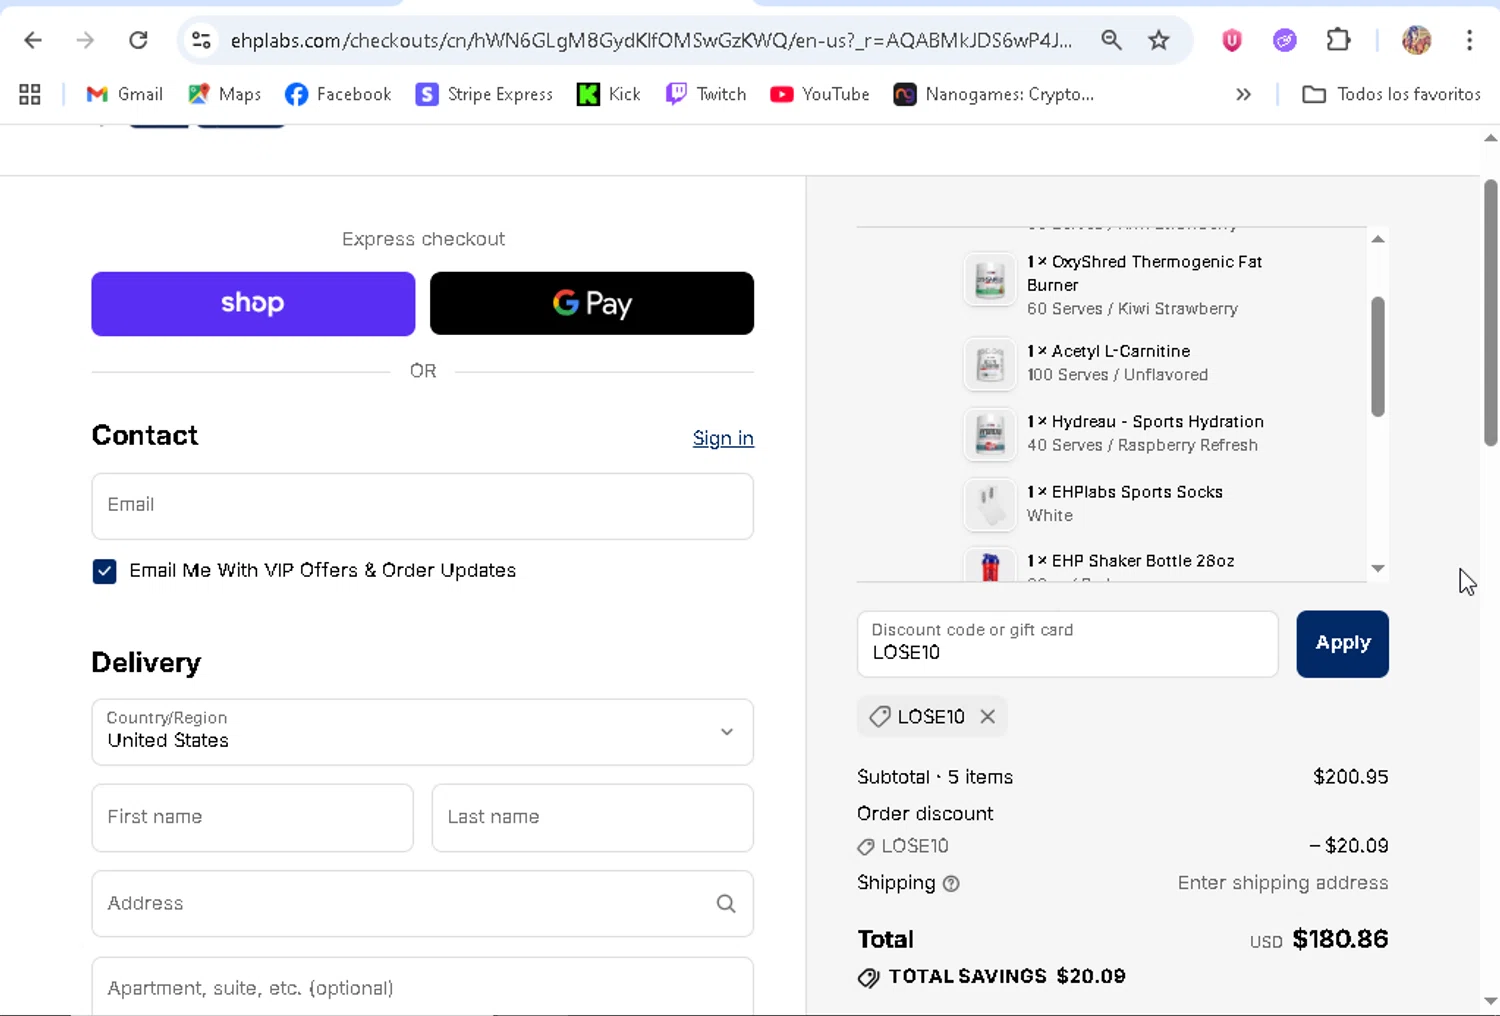Screen dimensions: 1500x1016
Task: Reload the checkout page
Action: 138,40
